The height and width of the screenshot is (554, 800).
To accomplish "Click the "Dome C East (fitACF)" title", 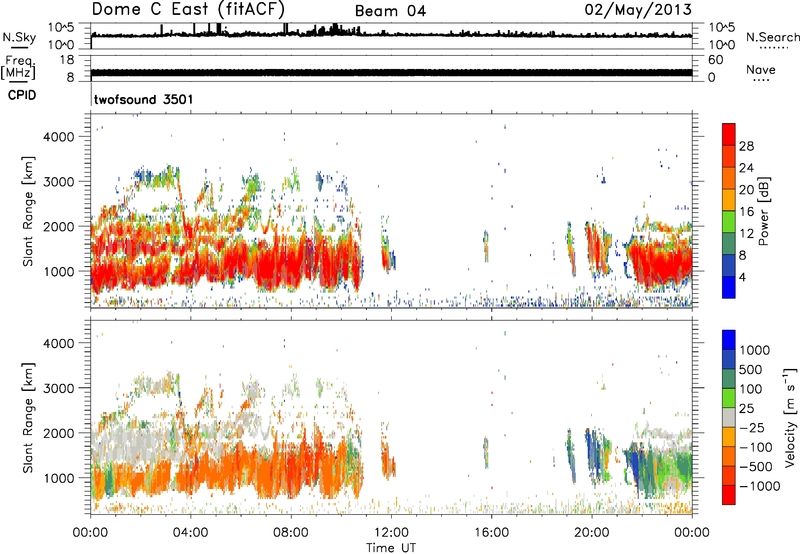I will 188,9.
